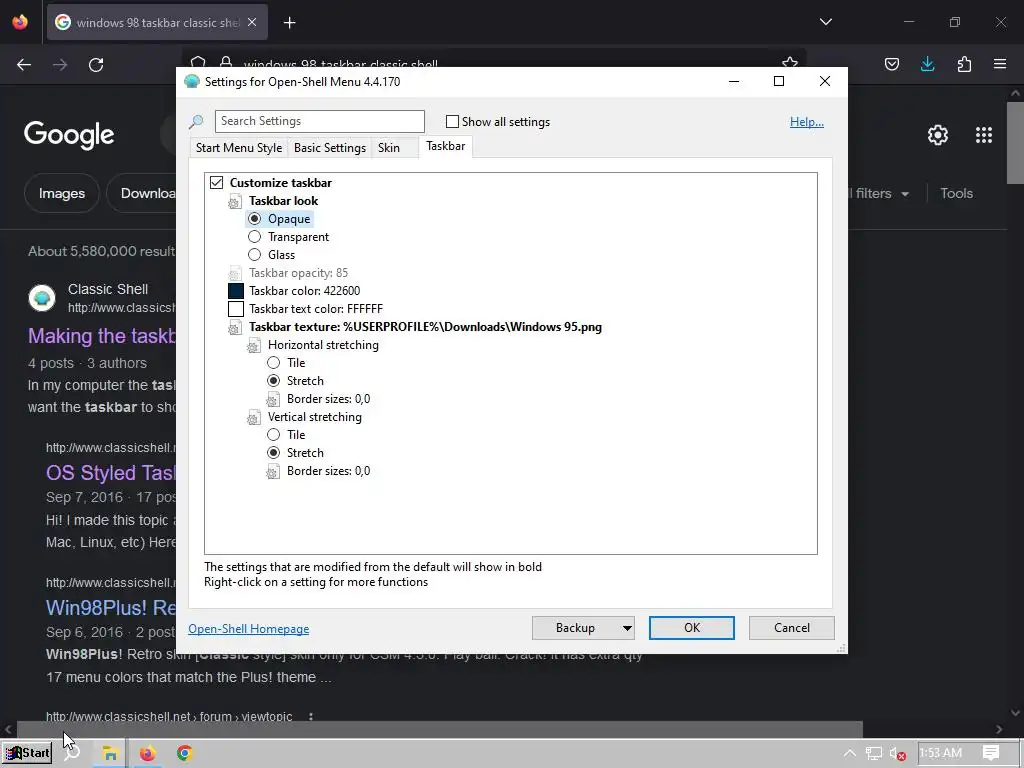Image resolution: width=1024 pixels, height=768 pixels.
Task: Click the Vertical stretching setting icon
Action: click(253, 418)
